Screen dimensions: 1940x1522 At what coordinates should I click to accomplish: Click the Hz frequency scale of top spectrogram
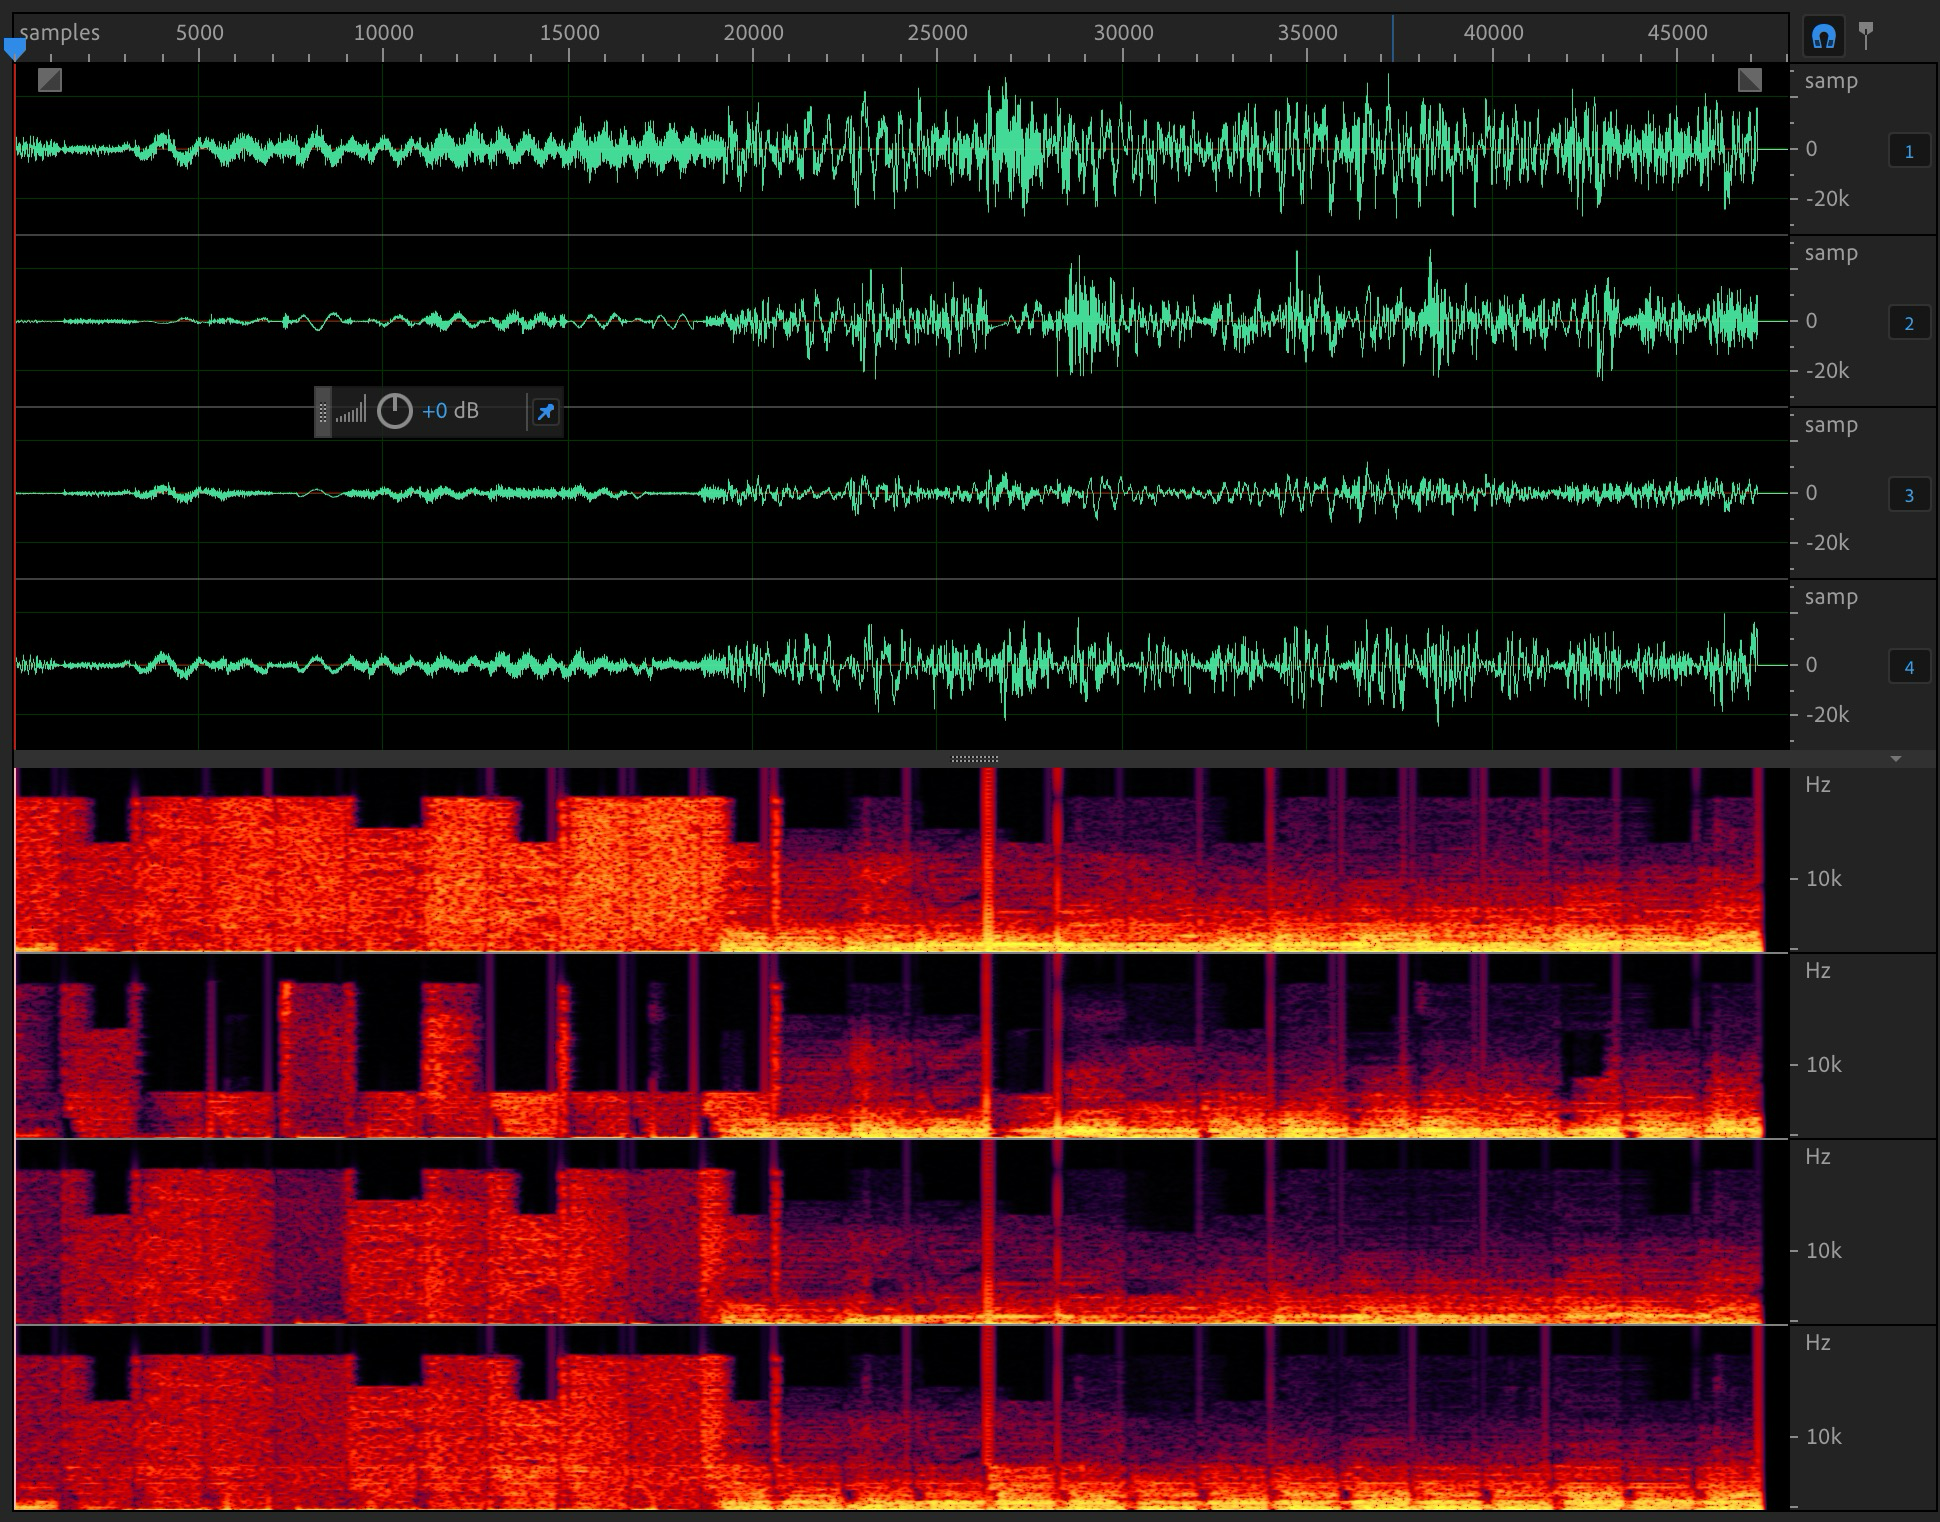click(x=1818, y=785)
